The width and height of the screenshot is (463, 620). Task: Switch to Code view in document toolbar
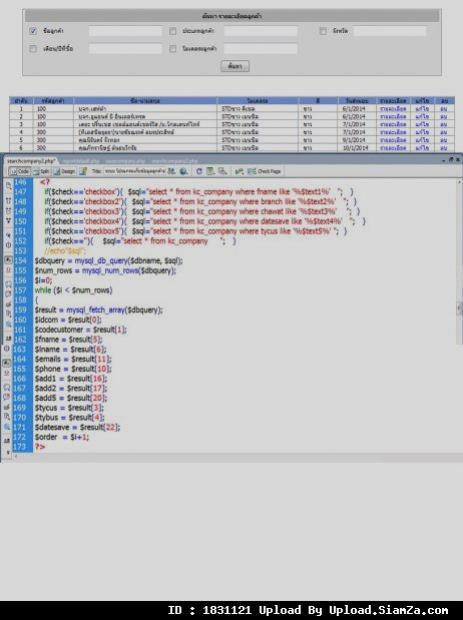(x=19, y=171)
